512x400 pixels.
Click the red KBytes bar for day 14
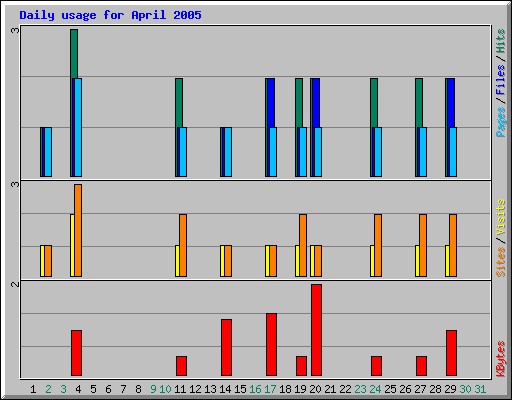[226, 347]
